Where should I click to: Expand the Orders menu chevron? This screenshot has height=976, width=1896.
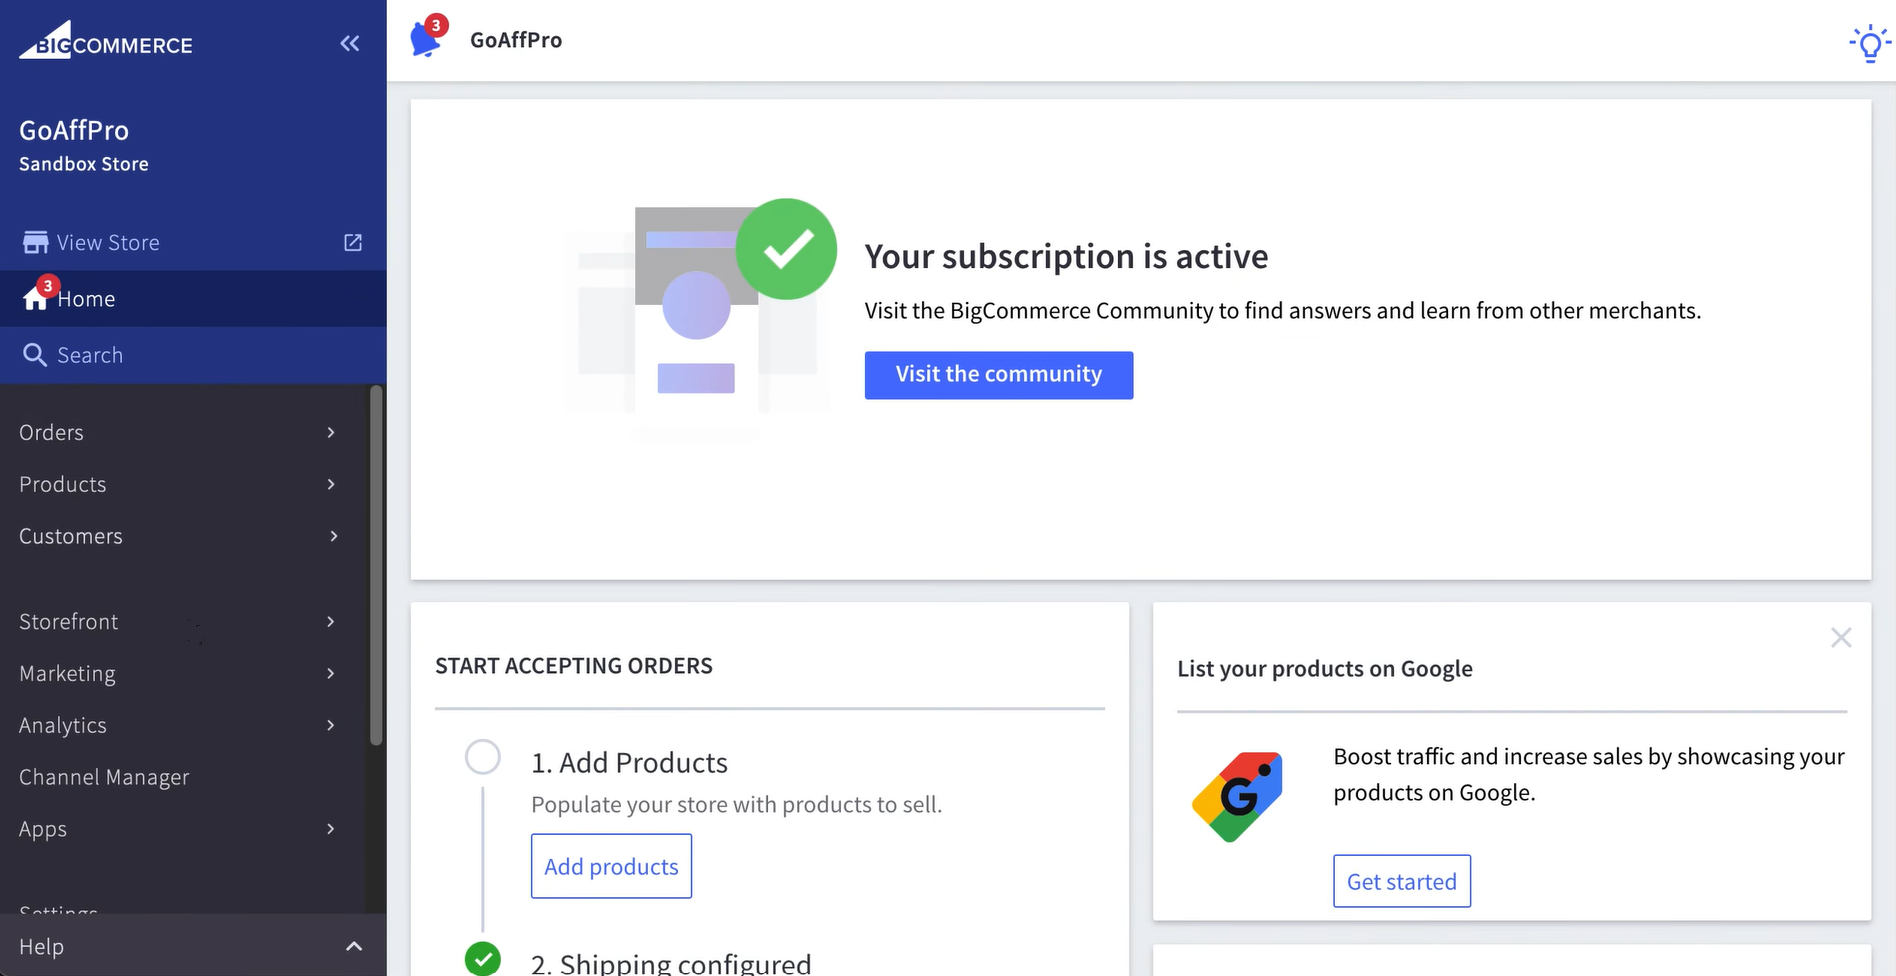(x=331, y=433)
